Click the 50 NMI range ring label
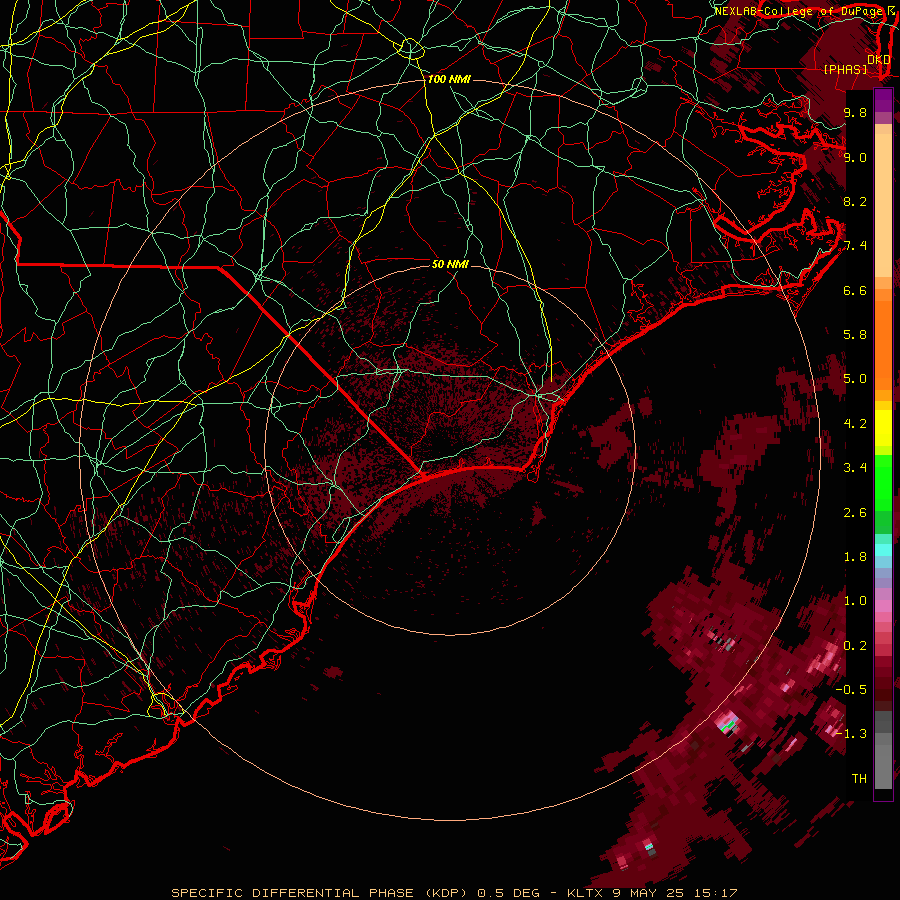 pyautogui.click(x=450, y=264)
